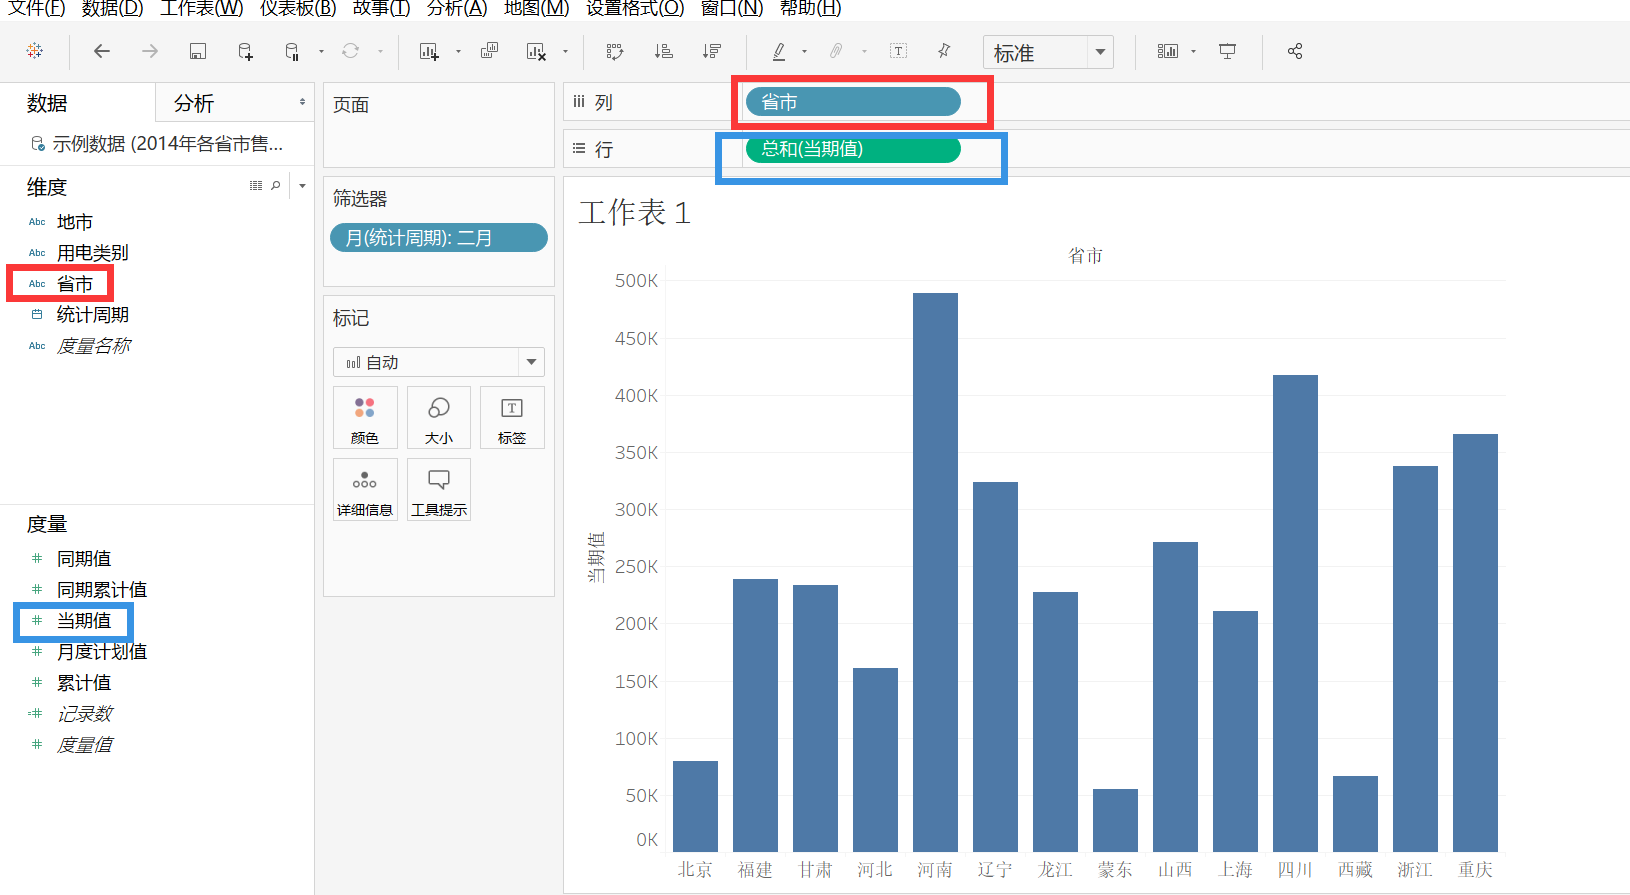Click the undo back arrow in toolbar
The width and height of the screenshot is (1630, 895).
[x=102, y=51]
